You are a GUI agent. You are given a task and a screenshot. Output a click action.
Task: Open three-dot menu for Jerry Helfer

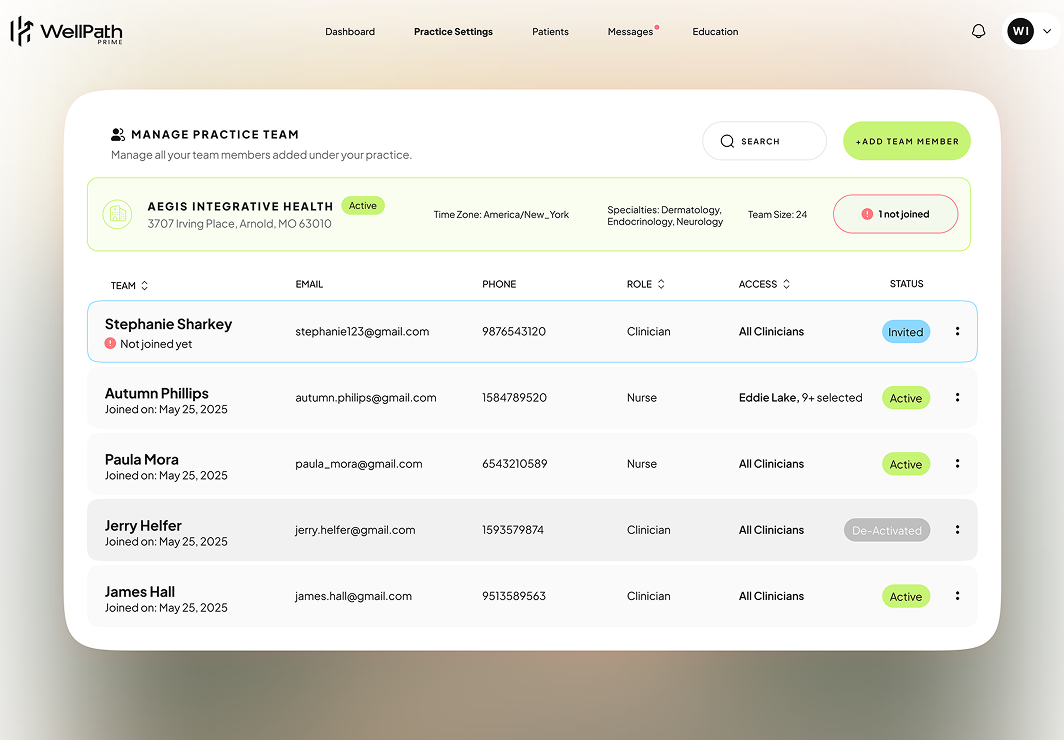coord(957,530)
